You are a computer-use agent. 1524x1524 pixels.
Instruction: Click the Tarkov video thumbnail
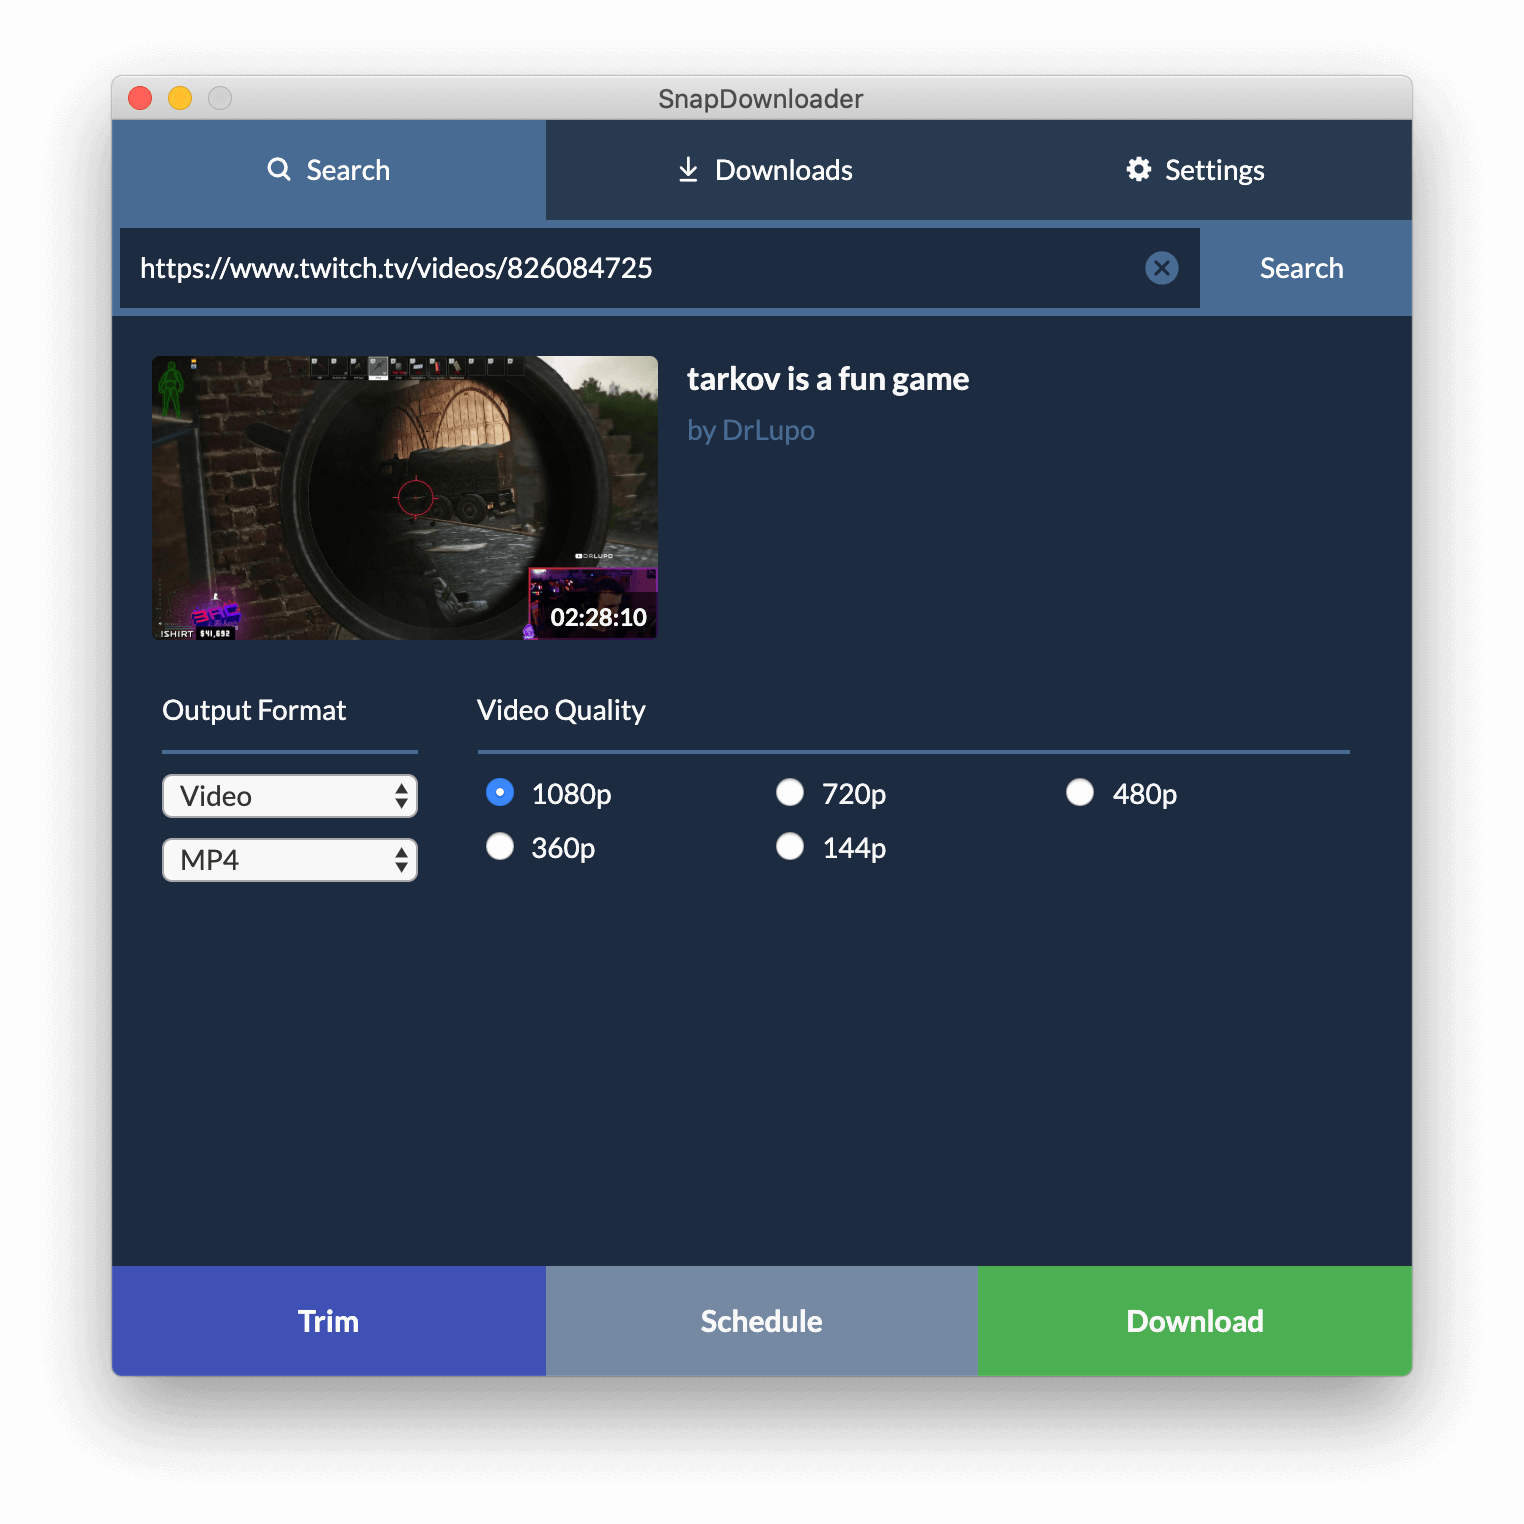tap(405, 498)
